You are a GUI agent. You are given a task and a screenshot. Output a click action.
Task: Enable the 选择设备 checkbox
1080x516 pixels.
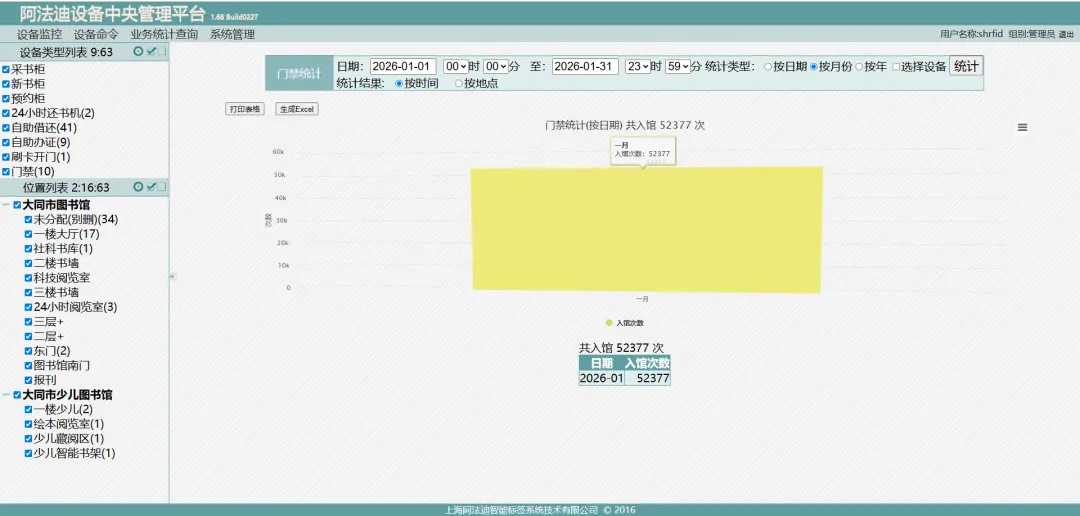tap(896, 67)
